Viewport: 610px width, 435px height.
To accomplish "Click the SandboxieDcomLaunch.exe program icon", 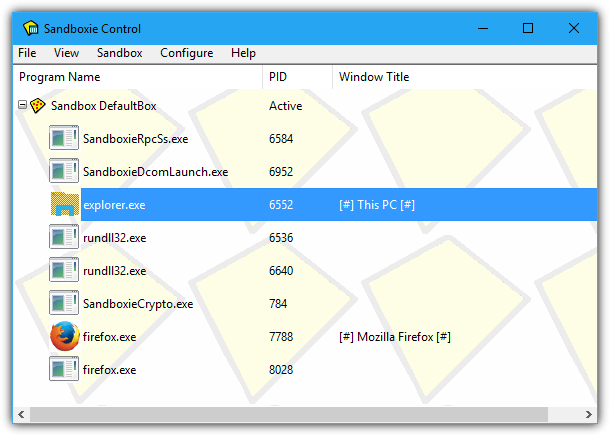I will [64, 171].
